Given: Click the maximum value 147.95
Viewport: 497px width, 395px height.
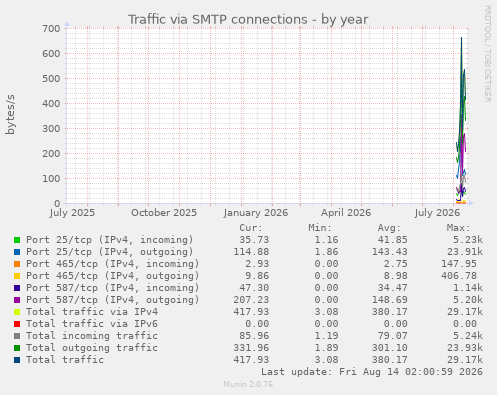Looking at the screenshot, I should [459, 264].
